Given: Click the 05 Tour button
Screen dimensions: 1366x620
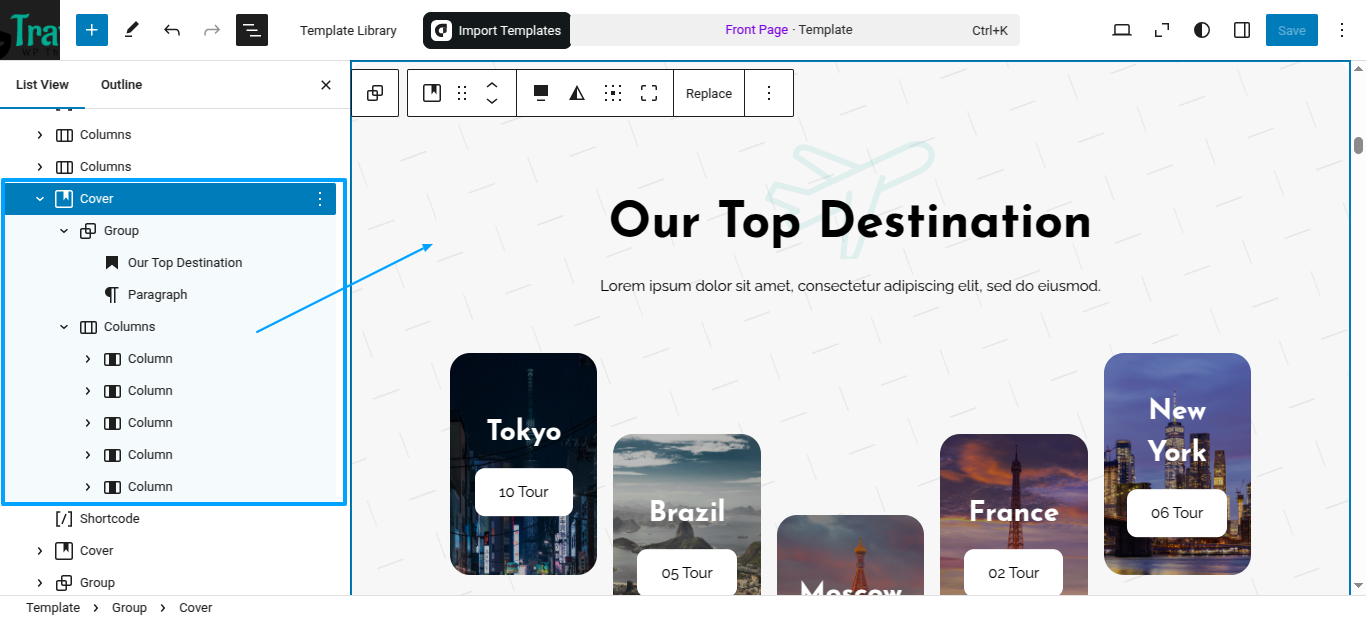Looking at the screenshot, I should pos(687,573).
